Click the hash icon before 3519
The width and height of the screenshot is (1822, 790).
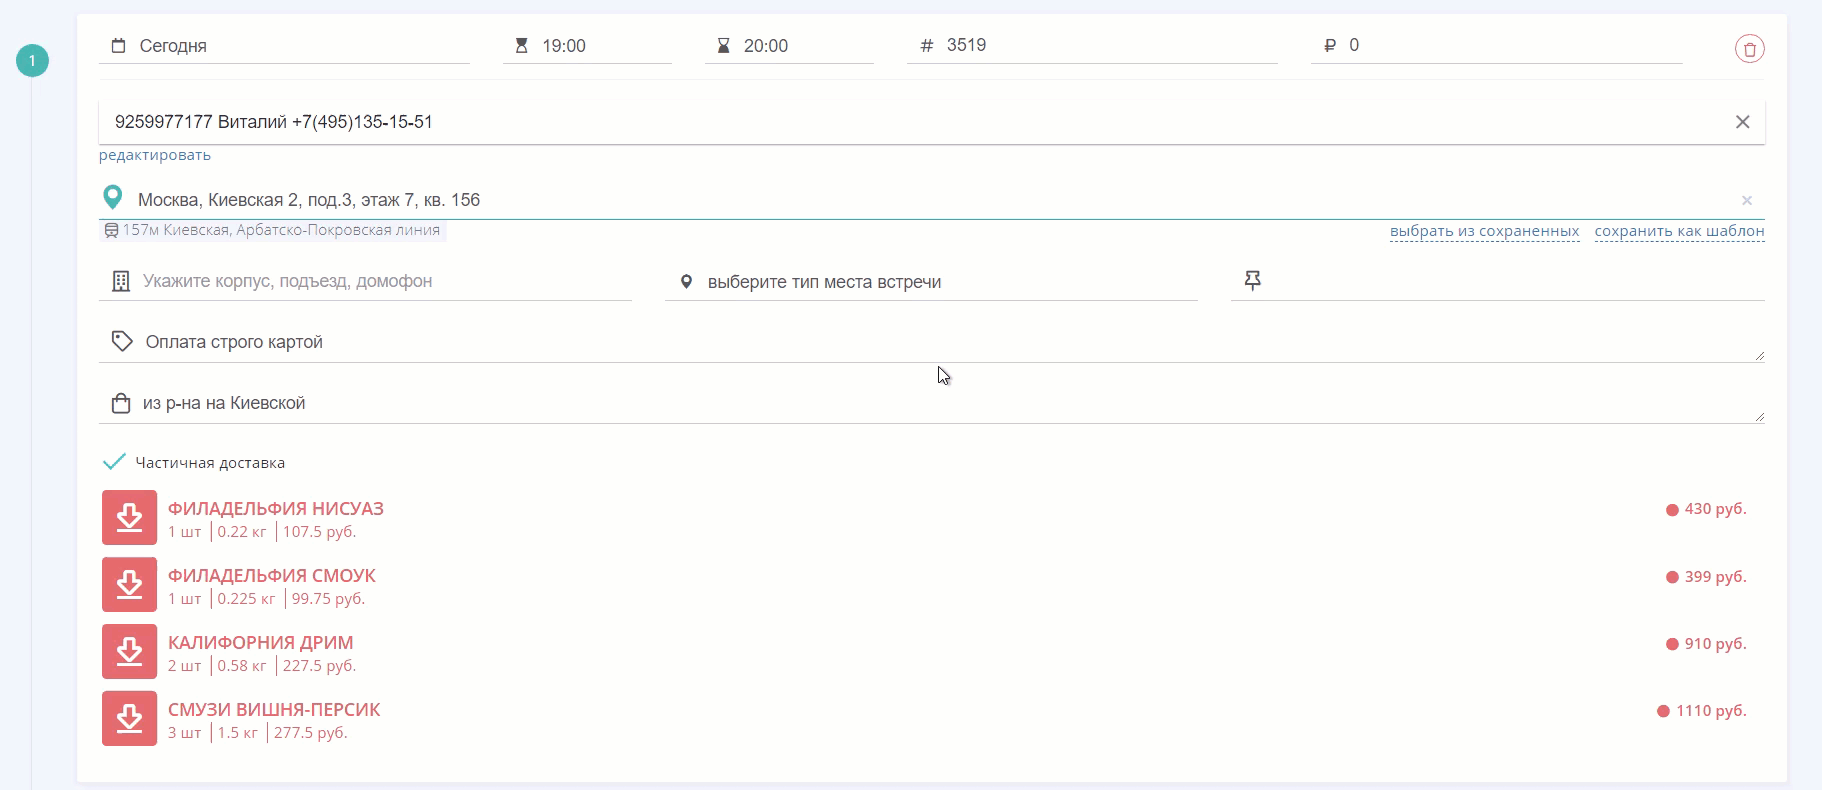click(x=926, y=45)
